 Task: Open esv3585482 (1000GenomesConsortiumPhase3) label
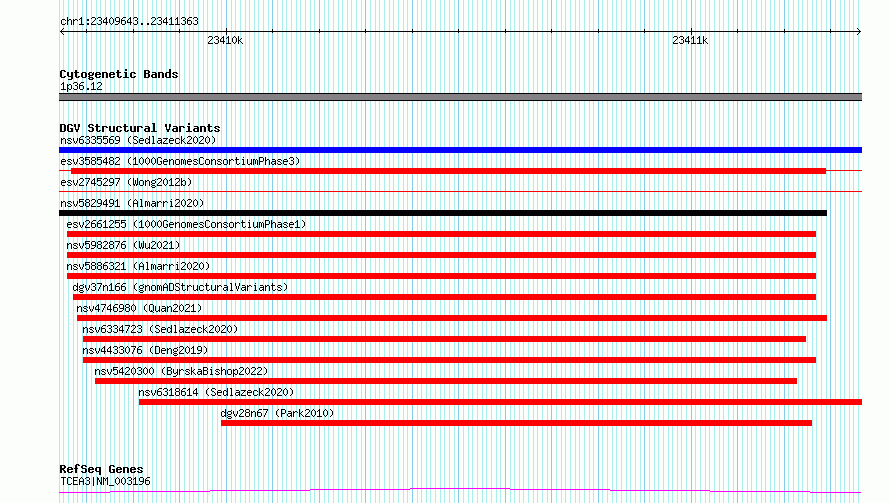coord(180,161)
